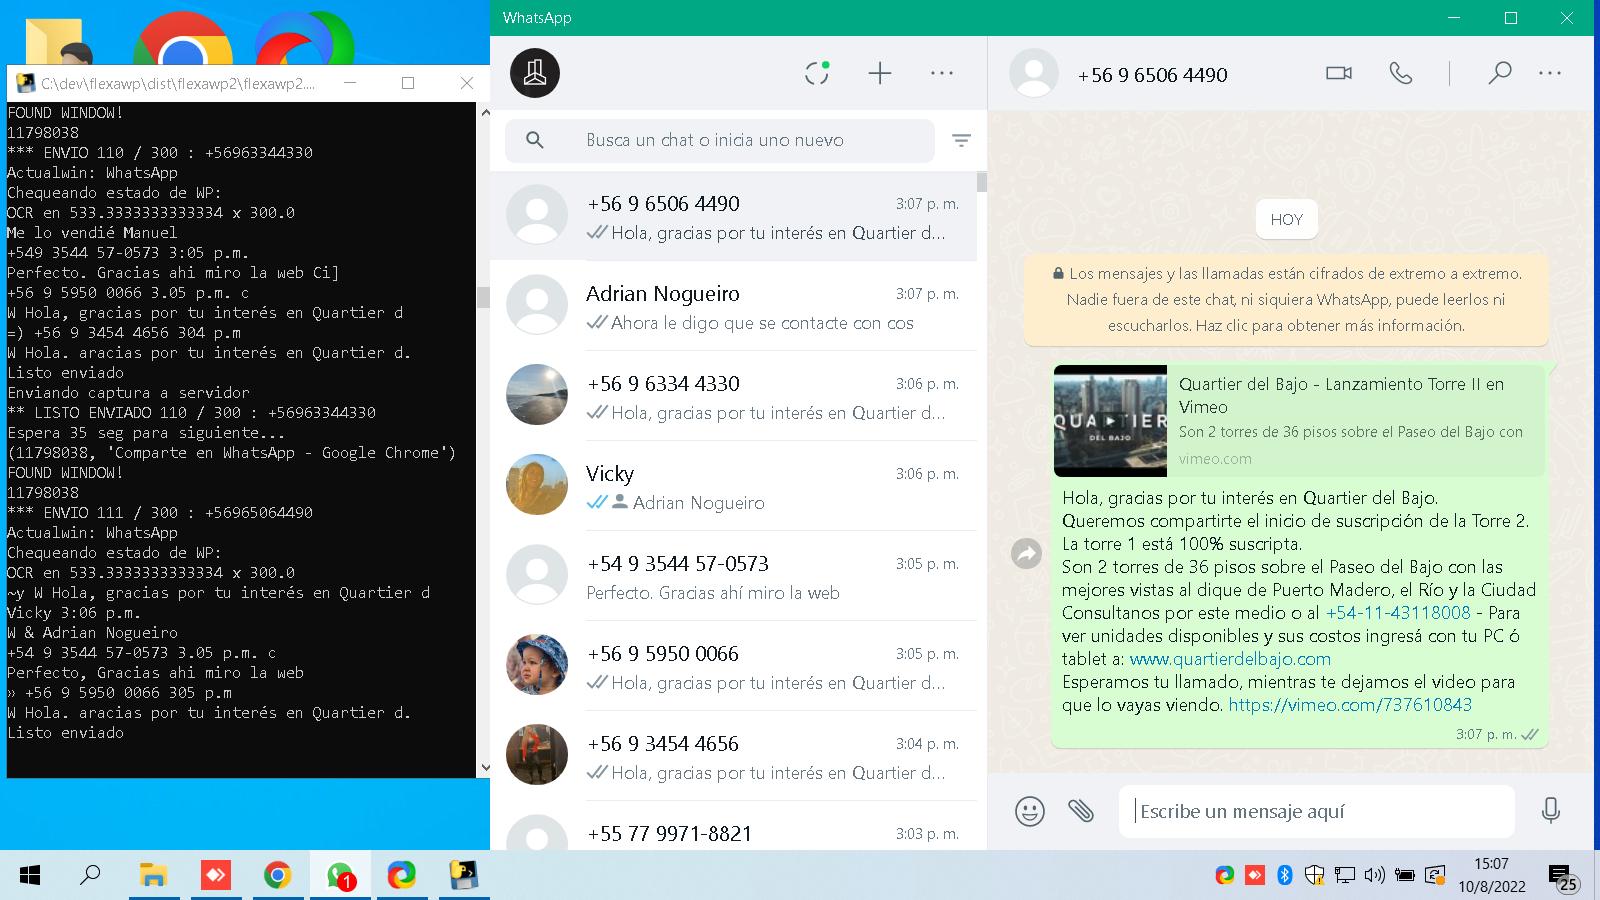Open contact info via the chat header avatar

[x=1034, y=73]
